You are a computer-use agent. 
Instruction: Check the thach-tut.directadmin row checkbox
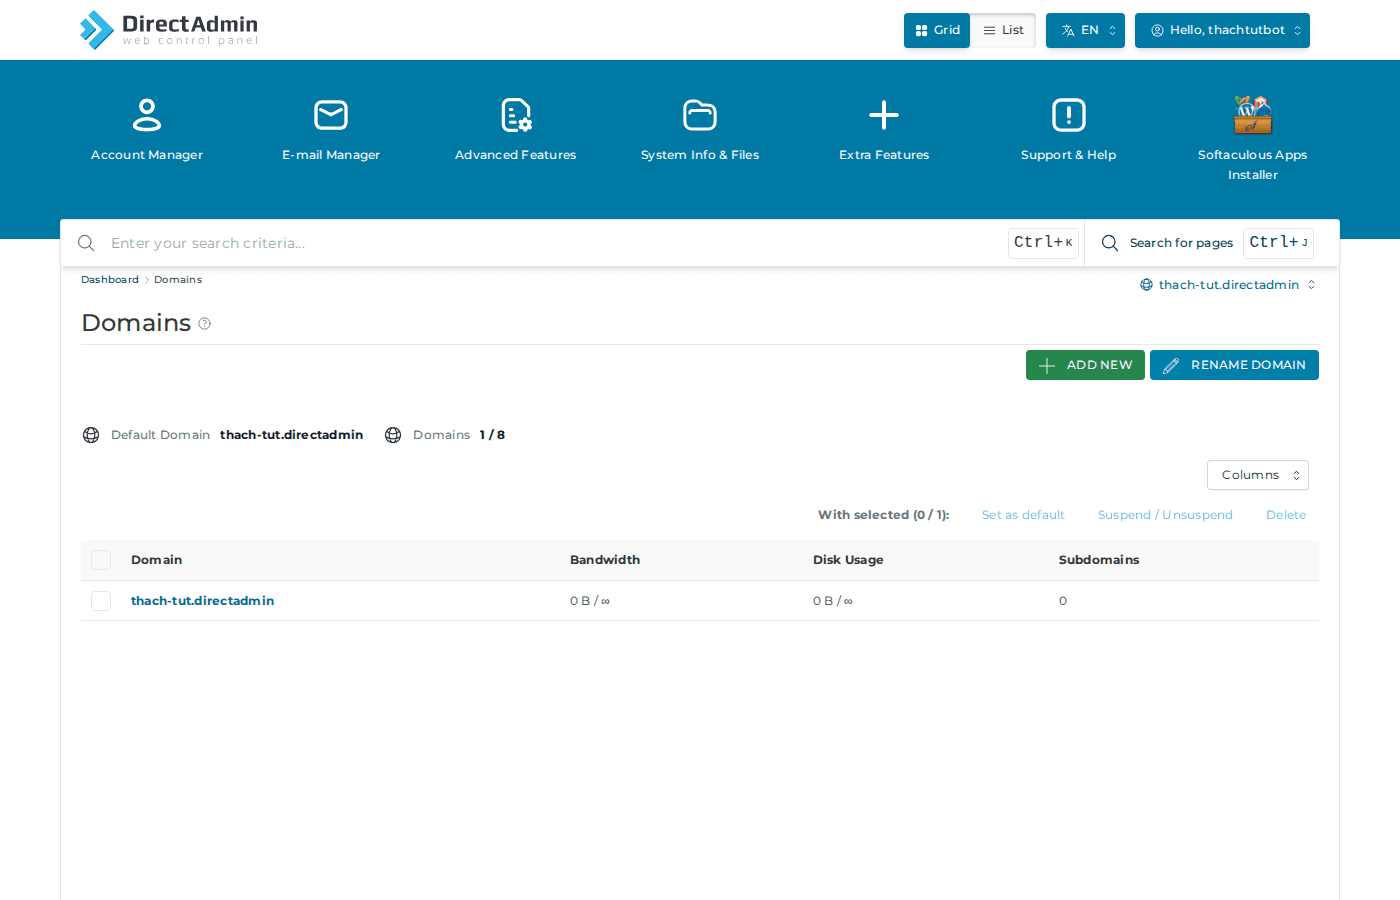tap(101, 601)
